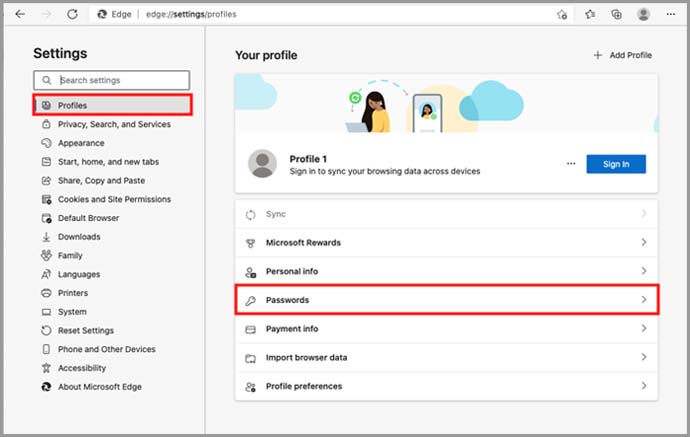690x437 pixels.
Task: Click the Profile 1 avatar picture
Action: point(263,164)
